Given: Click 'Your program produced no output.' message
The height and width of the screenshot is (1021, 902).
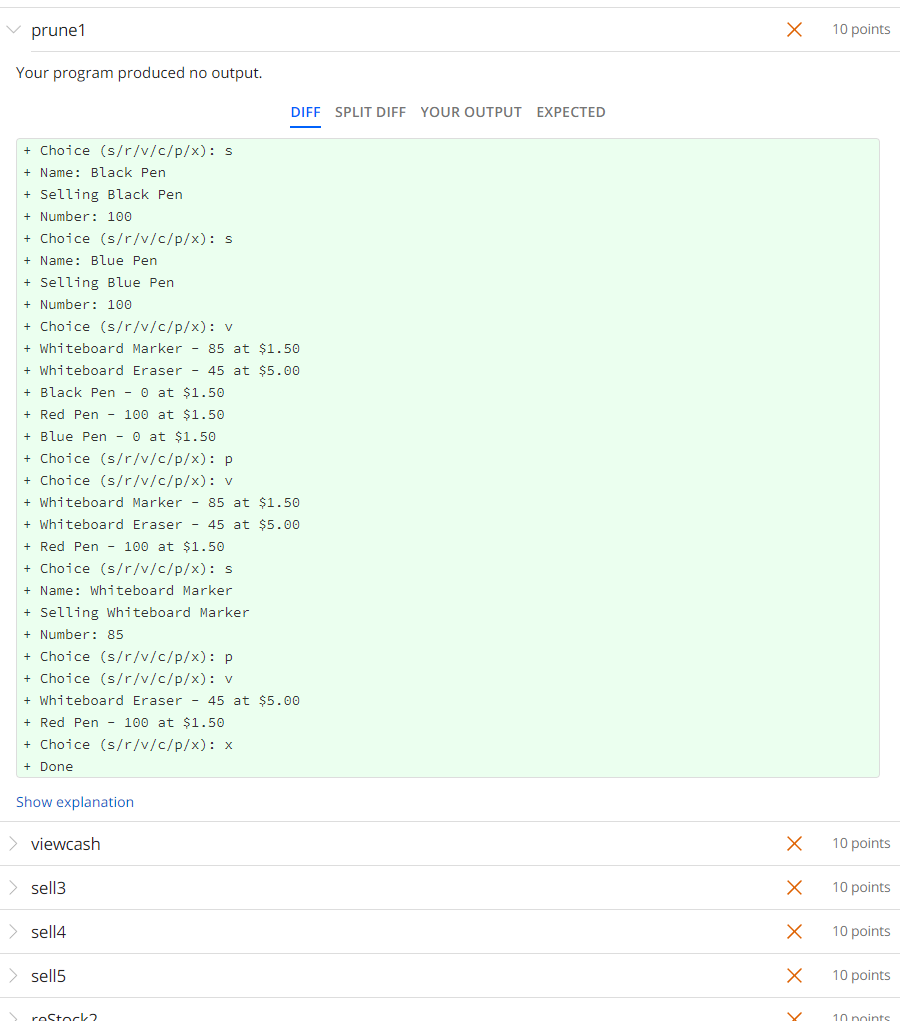Looking at the screenshot, I should tap(139, 73).
